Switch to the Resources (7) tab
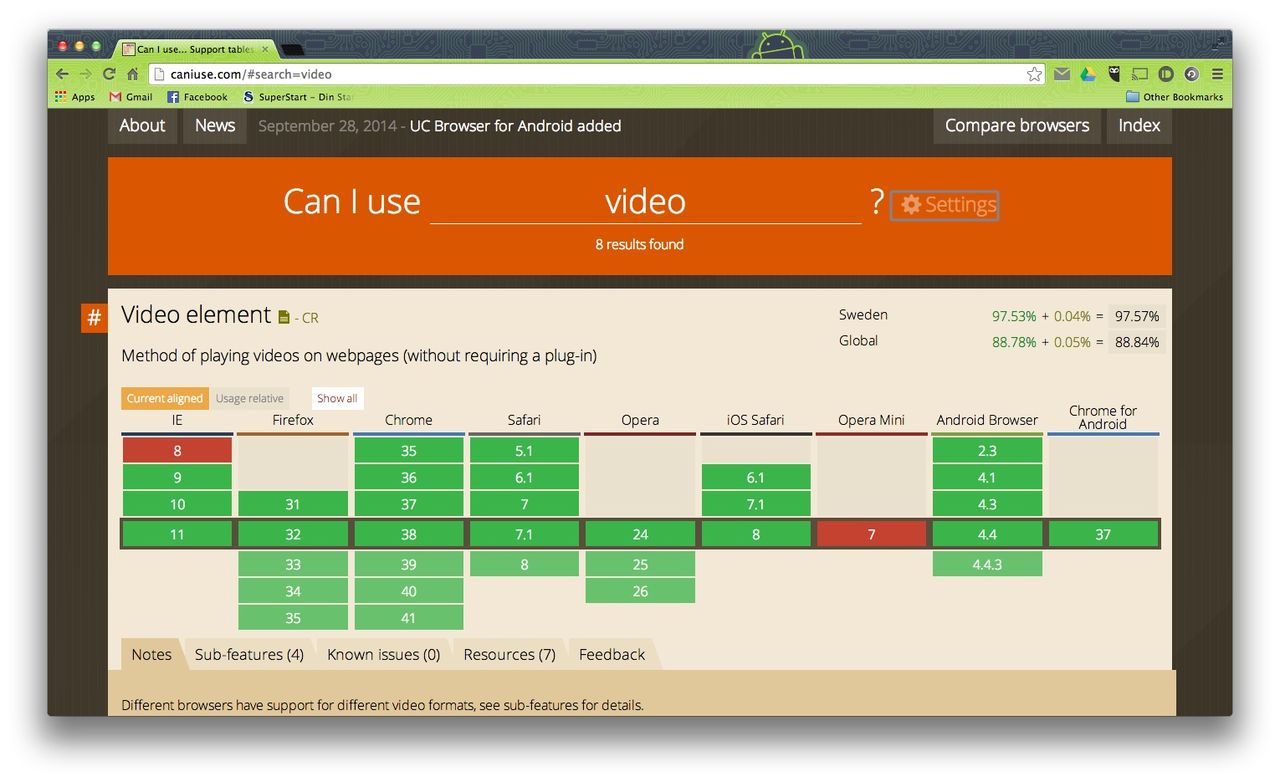Image resolution: width=1280 pixels, height=782 pixels. click(509, 655)
